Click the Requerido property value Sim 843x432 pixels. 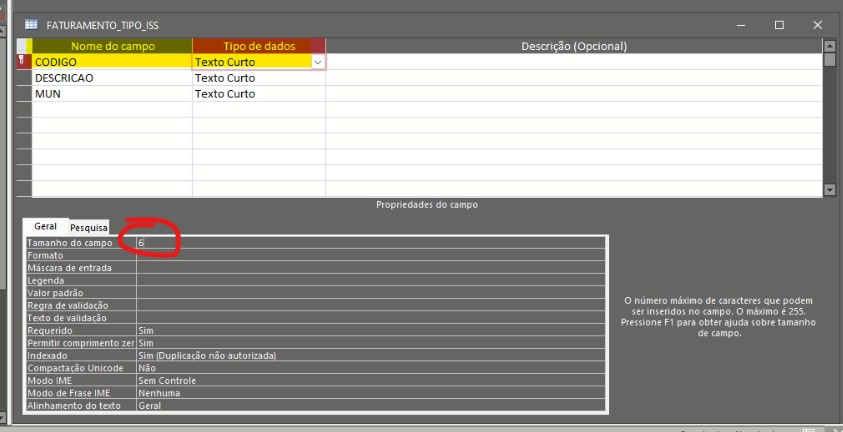click(370, 330)
